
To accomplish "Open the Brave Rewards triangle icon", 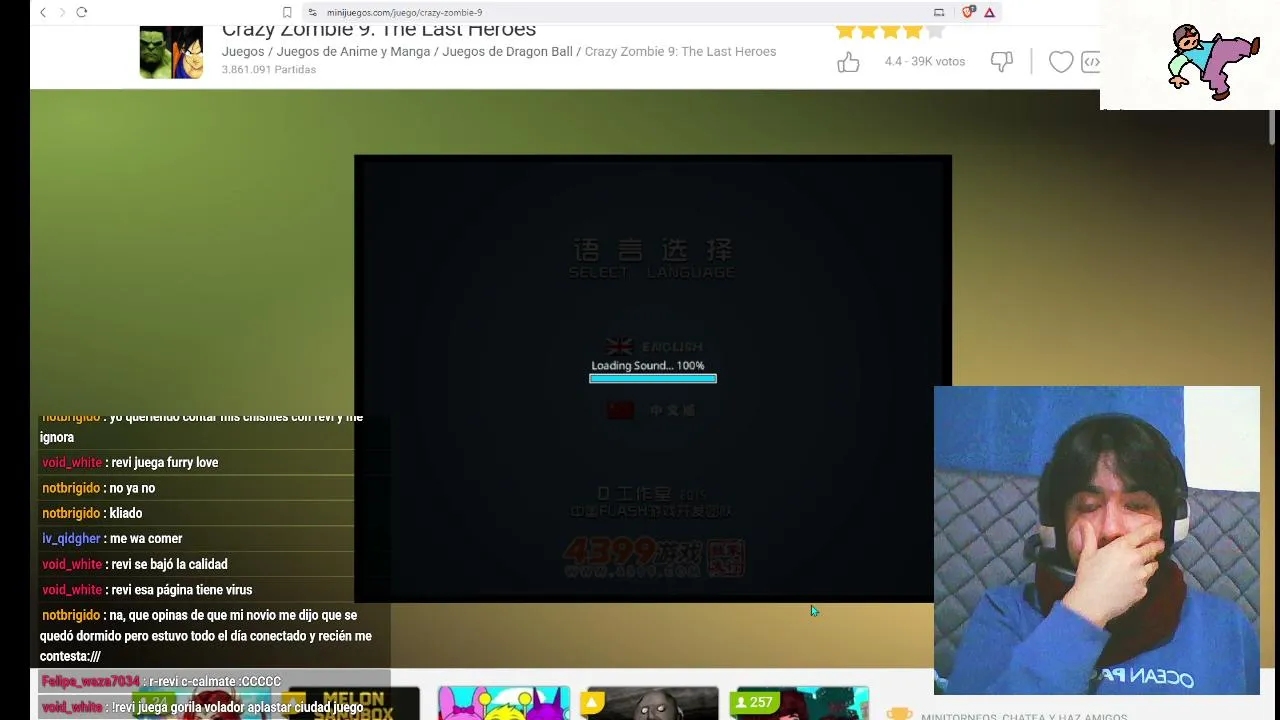I will point(989,12).
